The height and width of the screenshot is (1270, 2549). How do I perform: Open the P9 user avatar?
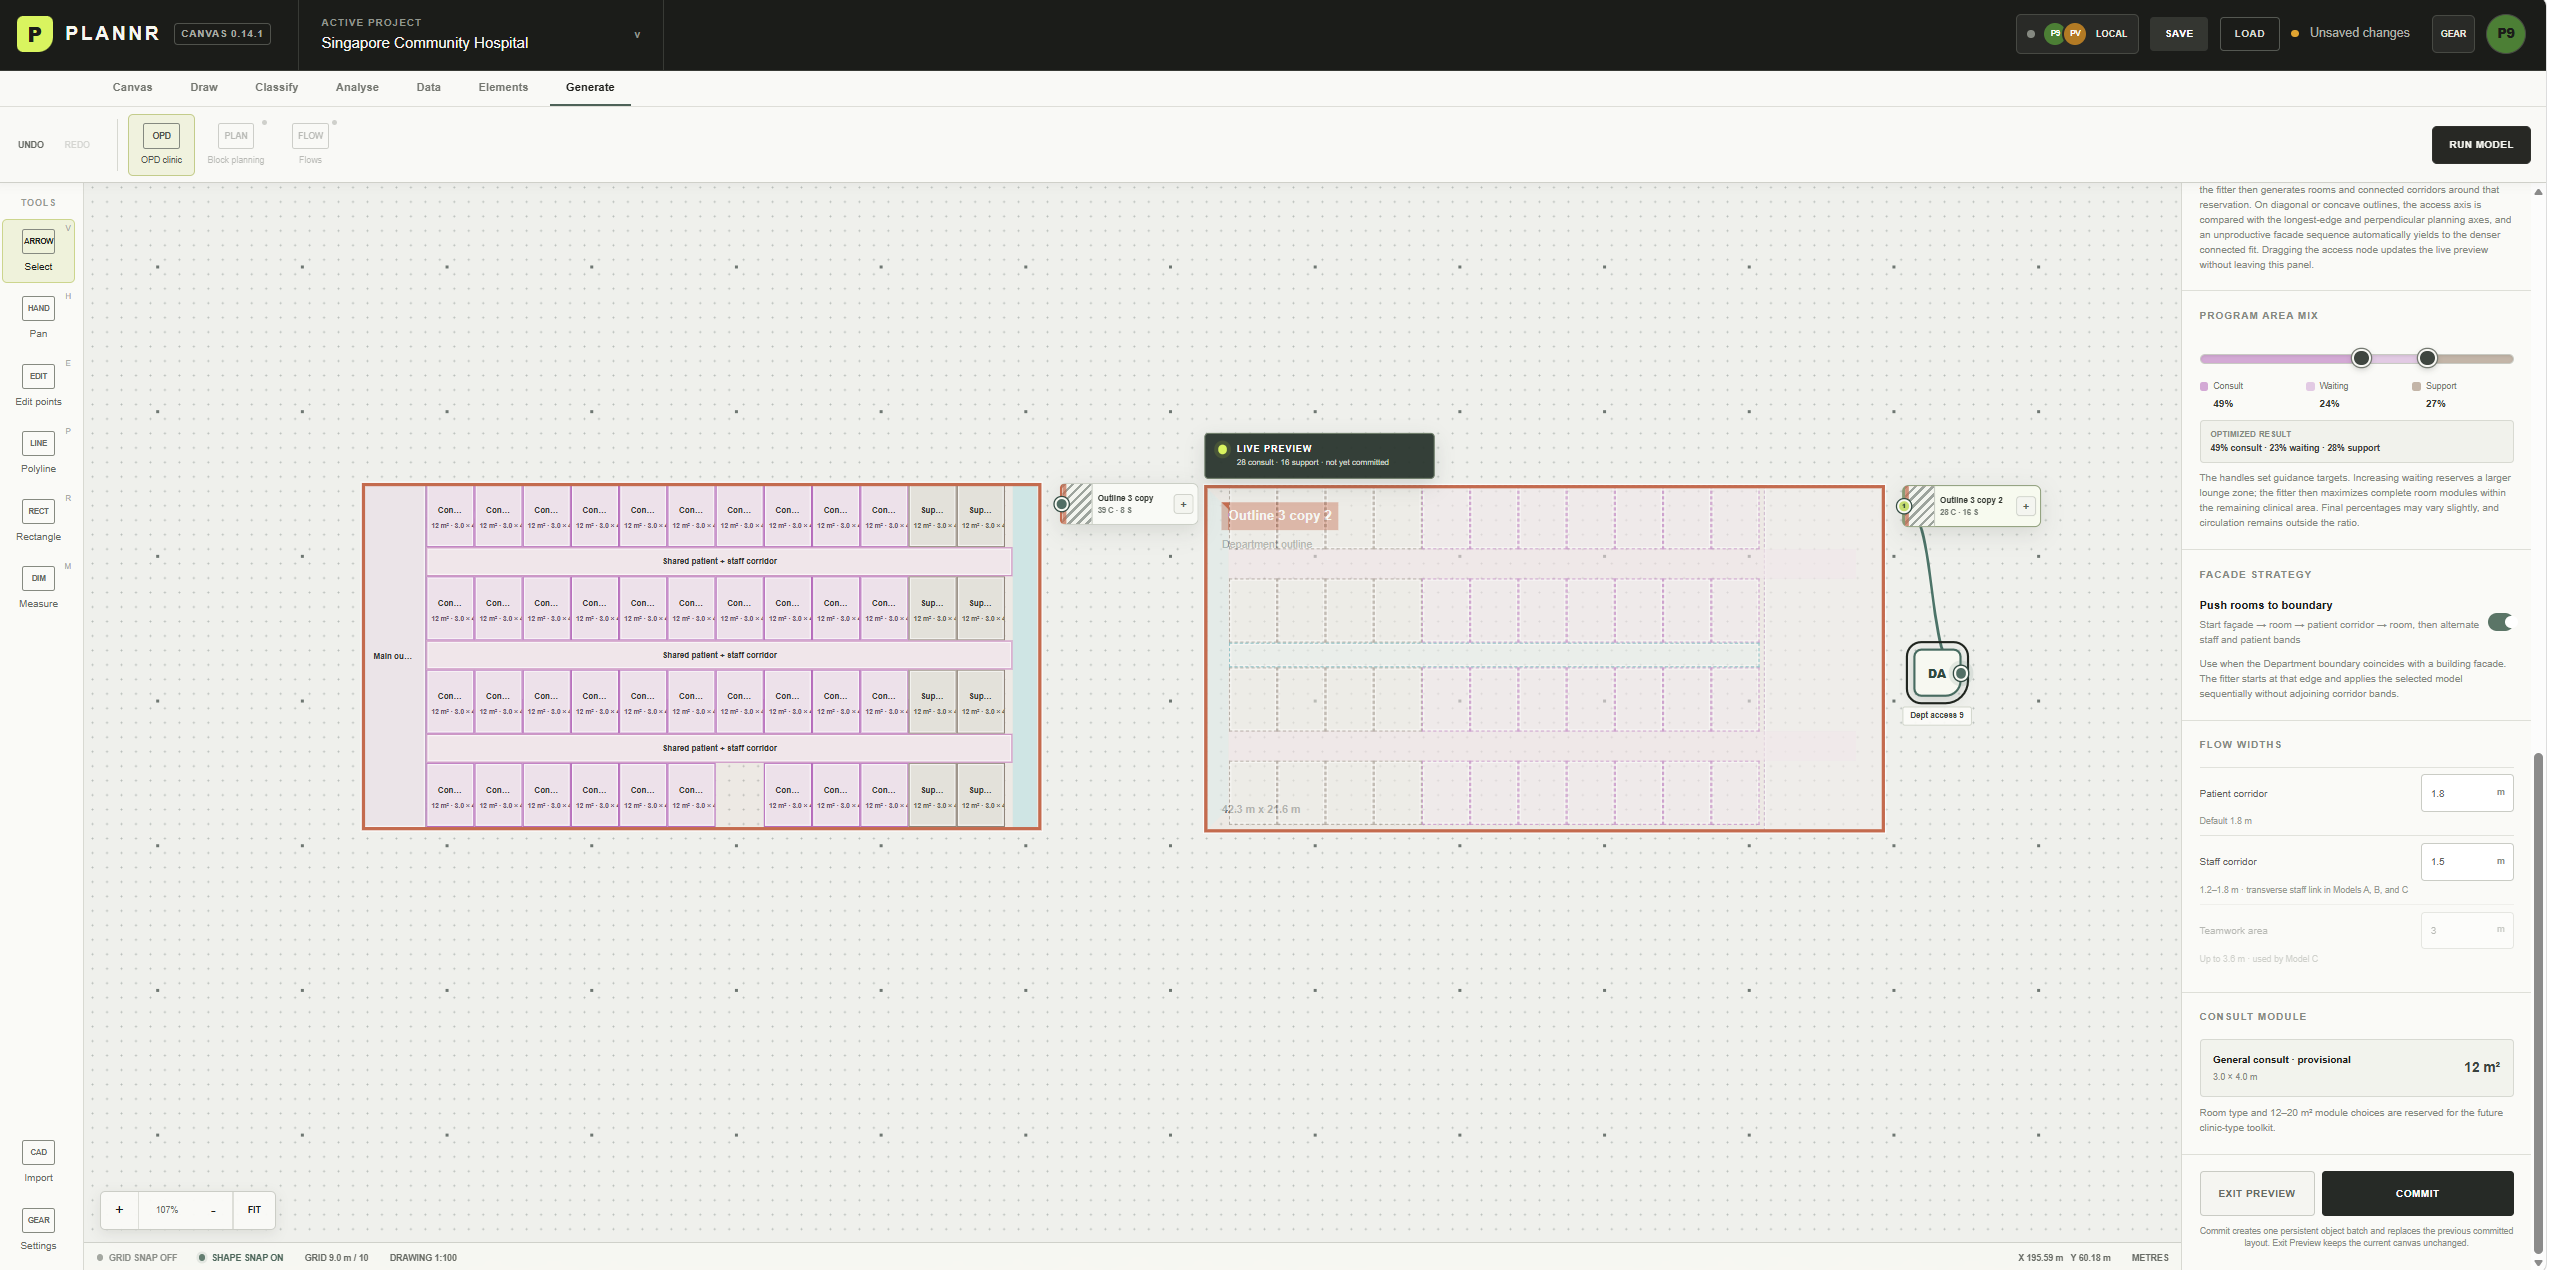[2506, 34]
